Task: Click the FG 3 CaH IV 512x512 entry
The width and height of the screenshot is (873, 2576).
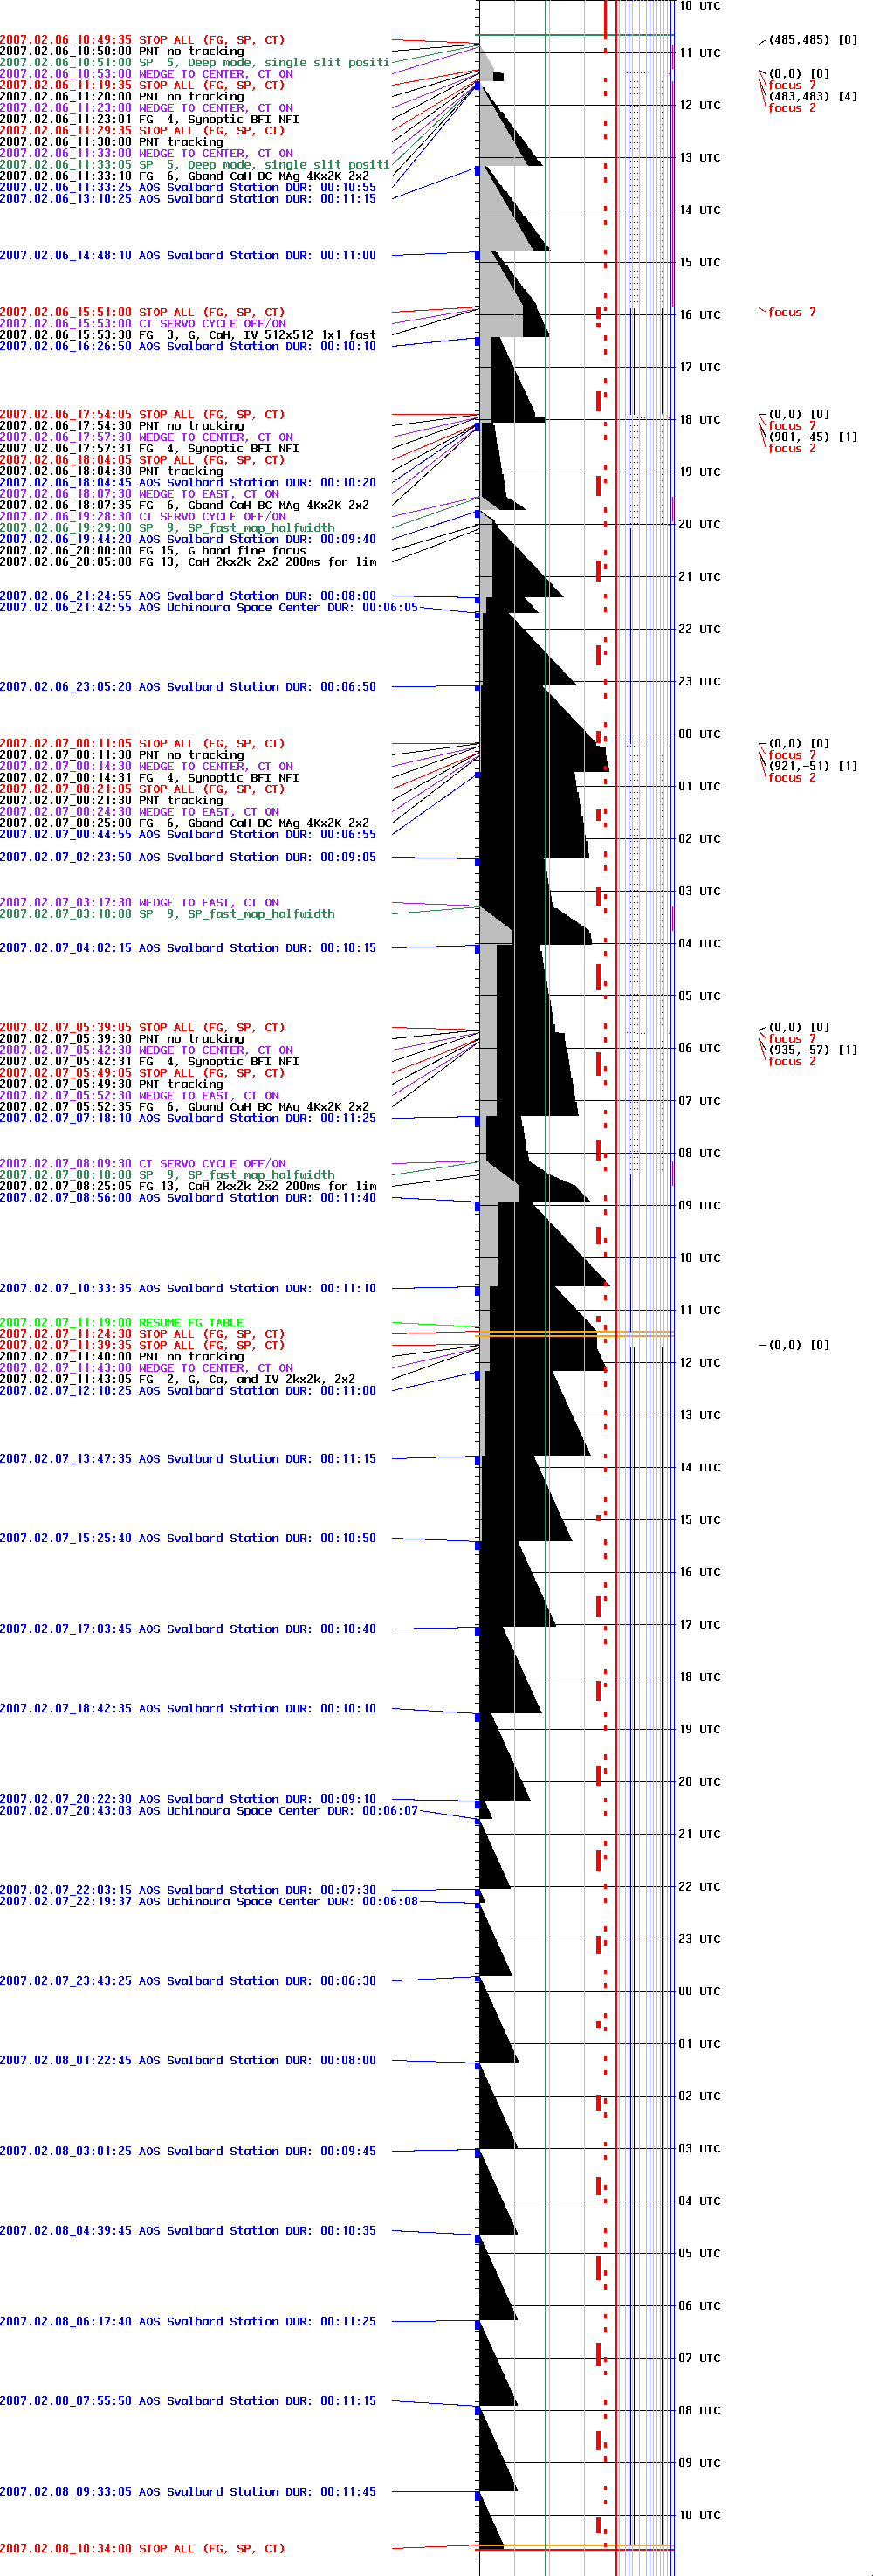Action: pos(188,335)
